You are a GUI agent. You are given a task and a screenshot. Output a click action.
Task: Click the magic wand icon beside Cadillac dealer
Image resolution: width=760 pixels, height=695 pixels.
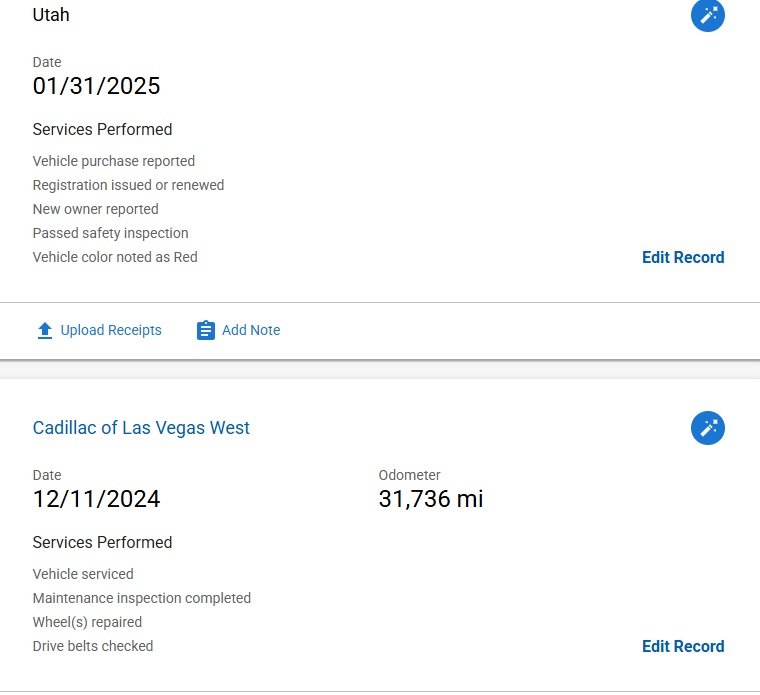[x=708, y=428]
